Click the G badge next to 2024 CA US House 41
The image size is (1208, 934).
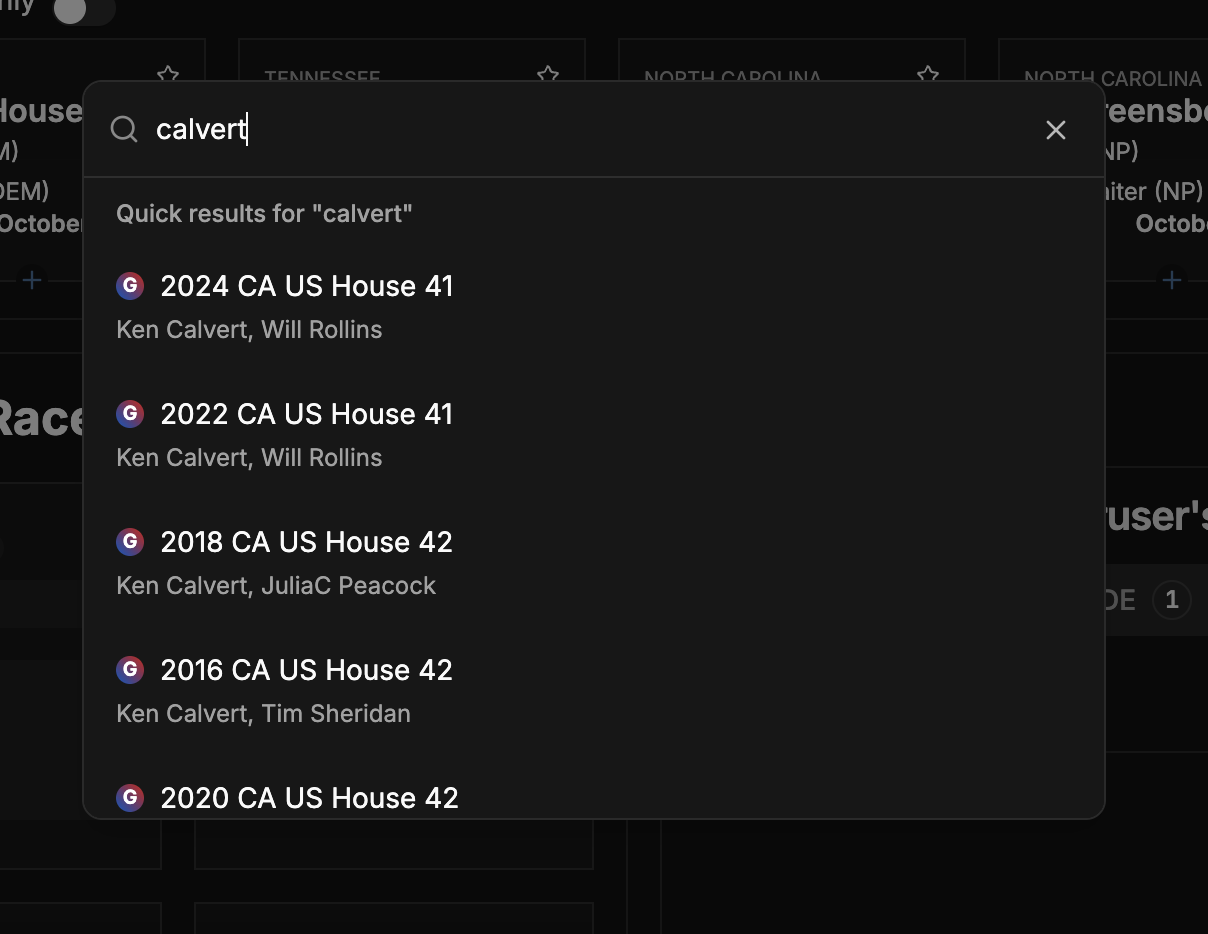[130, 286]
